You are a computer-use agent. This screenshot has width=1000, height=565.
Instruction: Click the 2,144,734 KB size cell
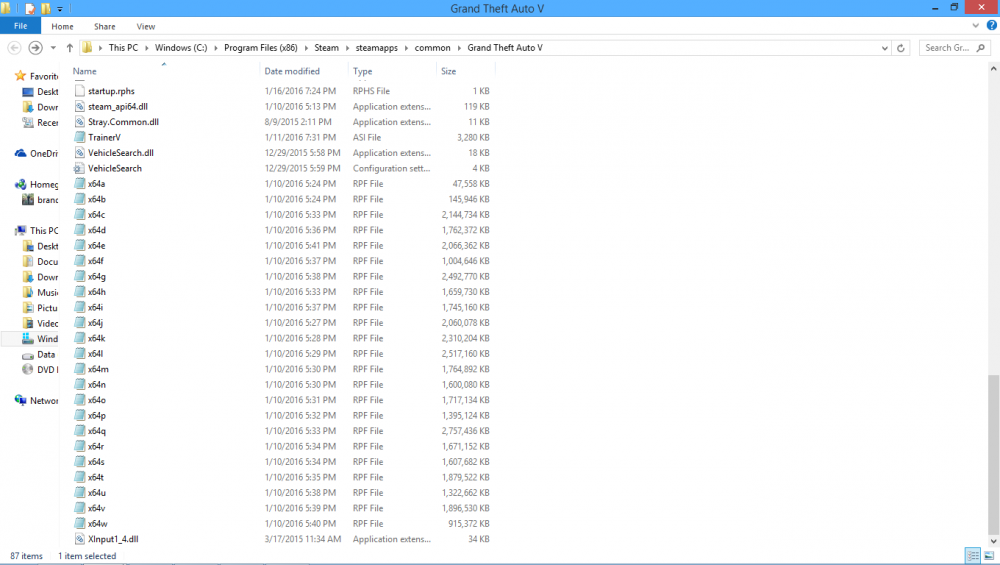coord(466,215)
